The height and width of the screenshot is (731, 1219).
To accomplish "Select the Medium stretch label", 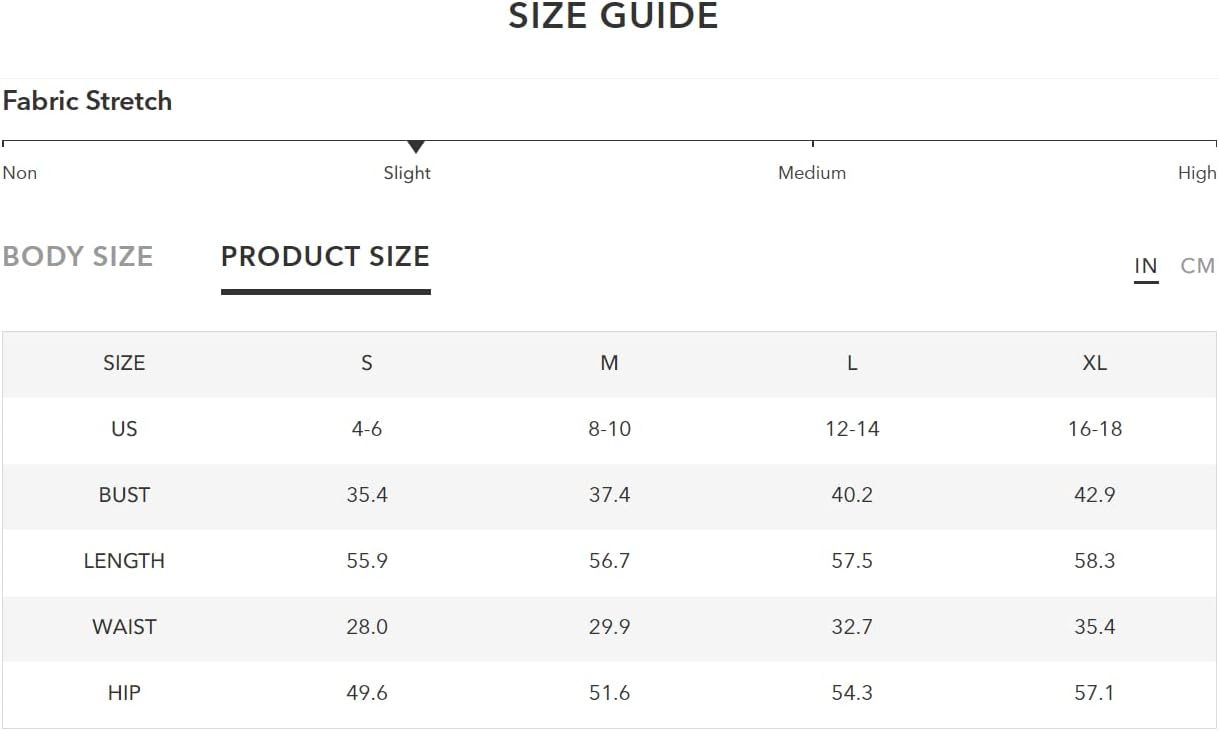I will click(812, 173).
